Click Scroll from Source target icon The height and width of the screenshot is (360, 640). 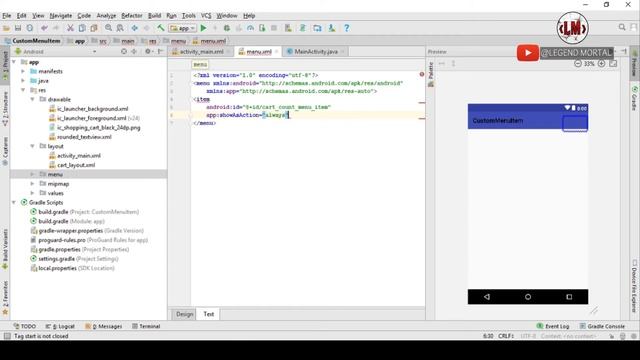click(124, 51)
